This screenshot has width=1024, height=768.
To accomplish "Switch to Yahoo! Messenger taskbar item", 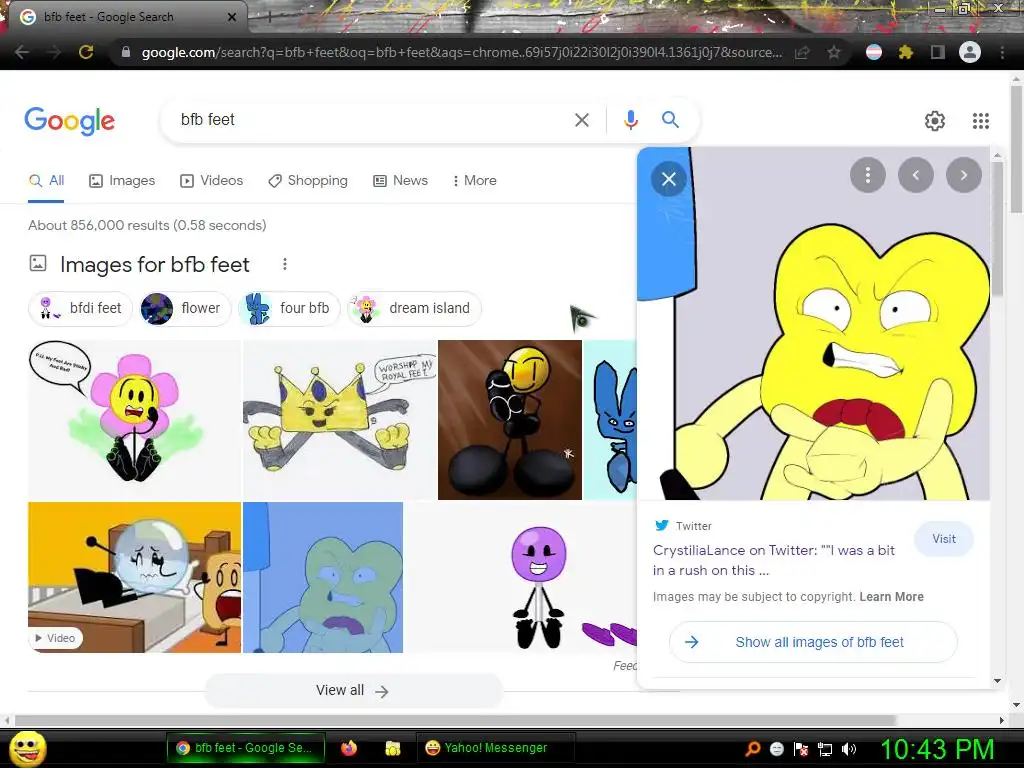I will coord(496,748).
